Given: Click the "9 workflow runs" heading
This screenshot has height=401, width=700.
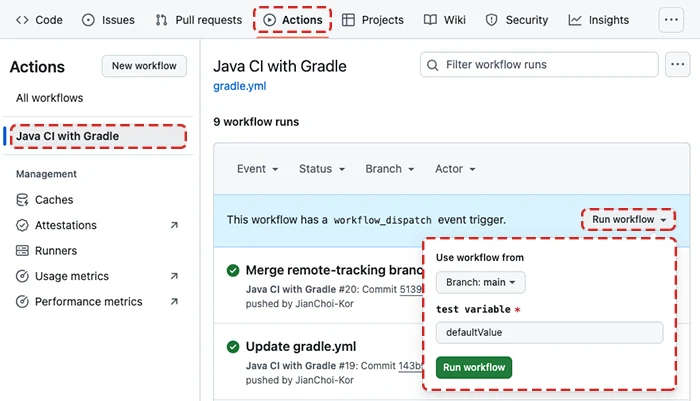Looking at the screenshot, I should (x=256, y=122).
